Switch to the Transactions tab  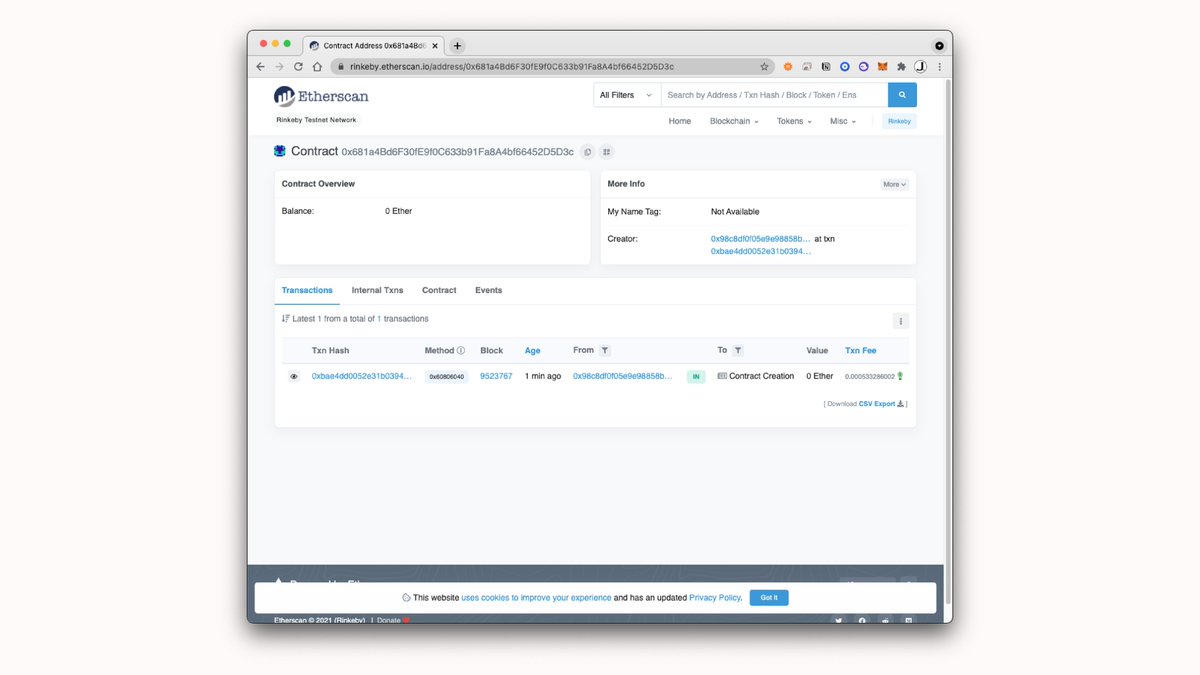coord(307,290)
